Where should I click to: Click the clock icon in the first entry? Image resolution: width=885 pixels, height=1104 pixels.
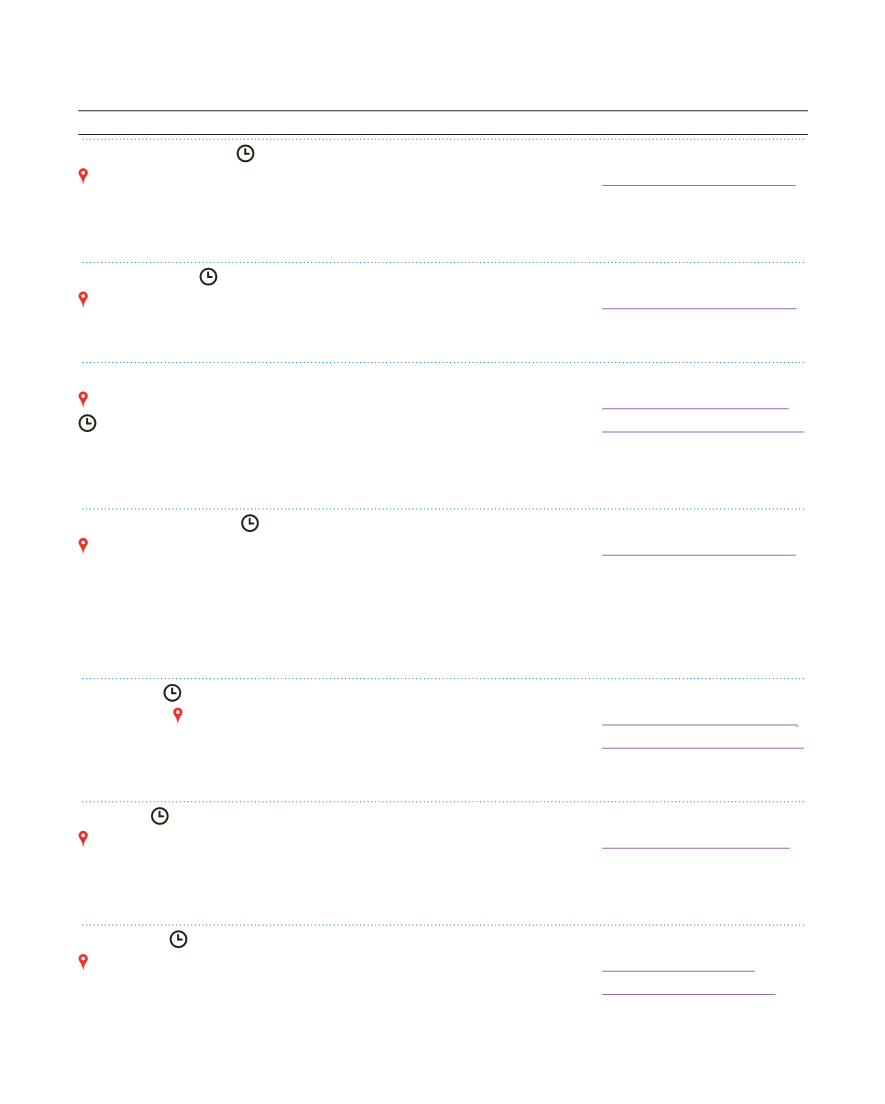click(x=245, y=153)
